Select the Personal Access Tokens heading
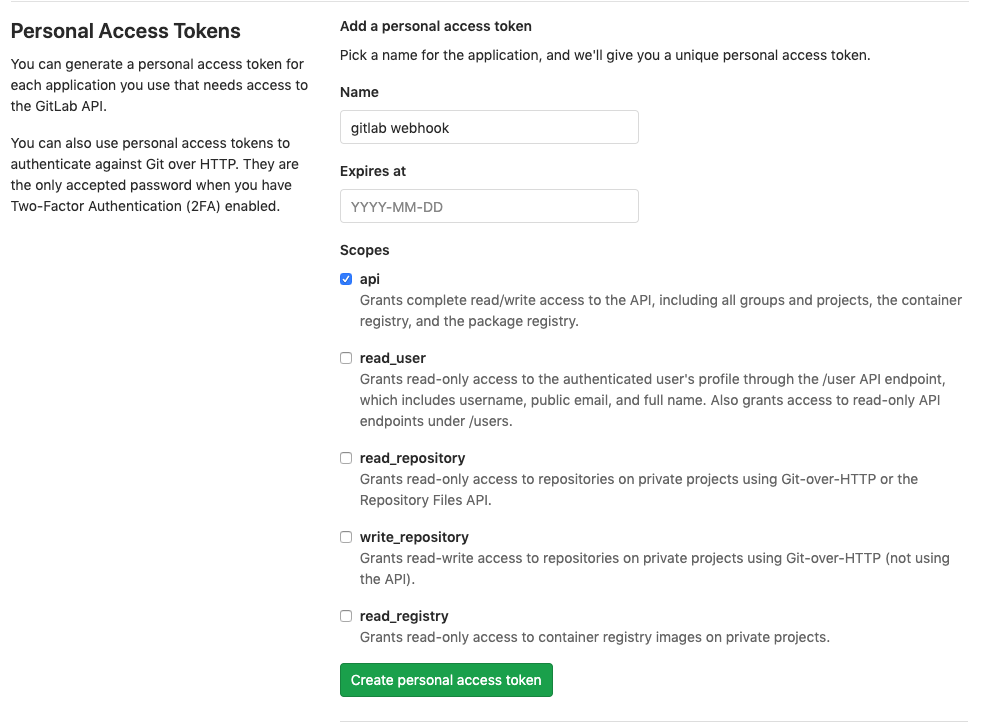 pyautogui.click(x=125, y=31)
